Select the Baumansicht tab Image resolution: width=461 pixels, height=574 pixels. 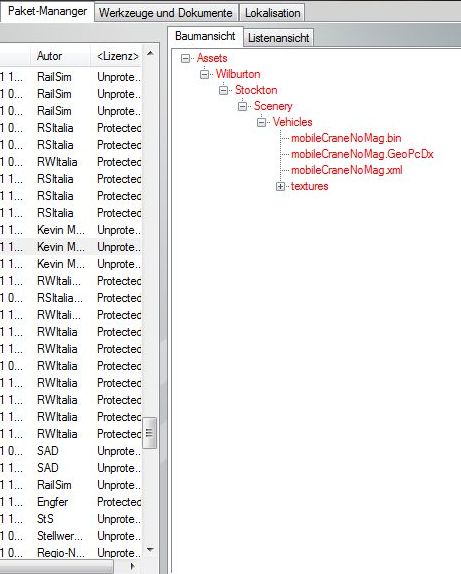coord(205,36)
